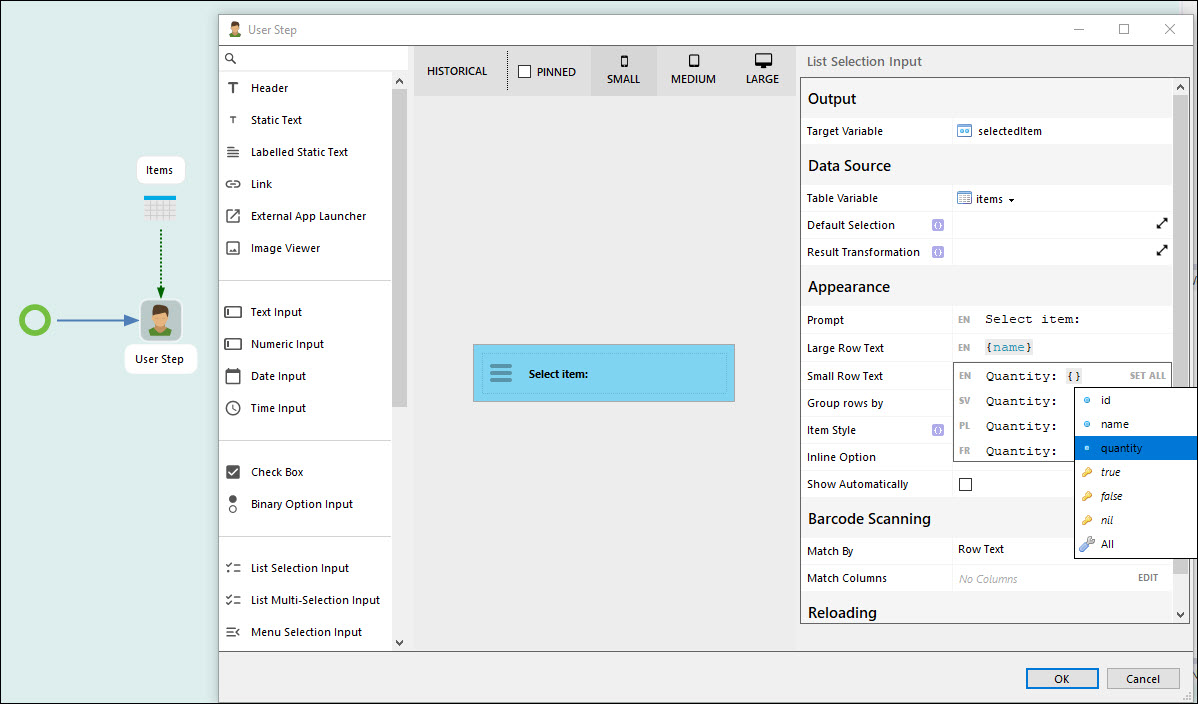The image size is (1198, 704).
Task: Click SET ALL for Small Row Text
Action: point(1148,376)
